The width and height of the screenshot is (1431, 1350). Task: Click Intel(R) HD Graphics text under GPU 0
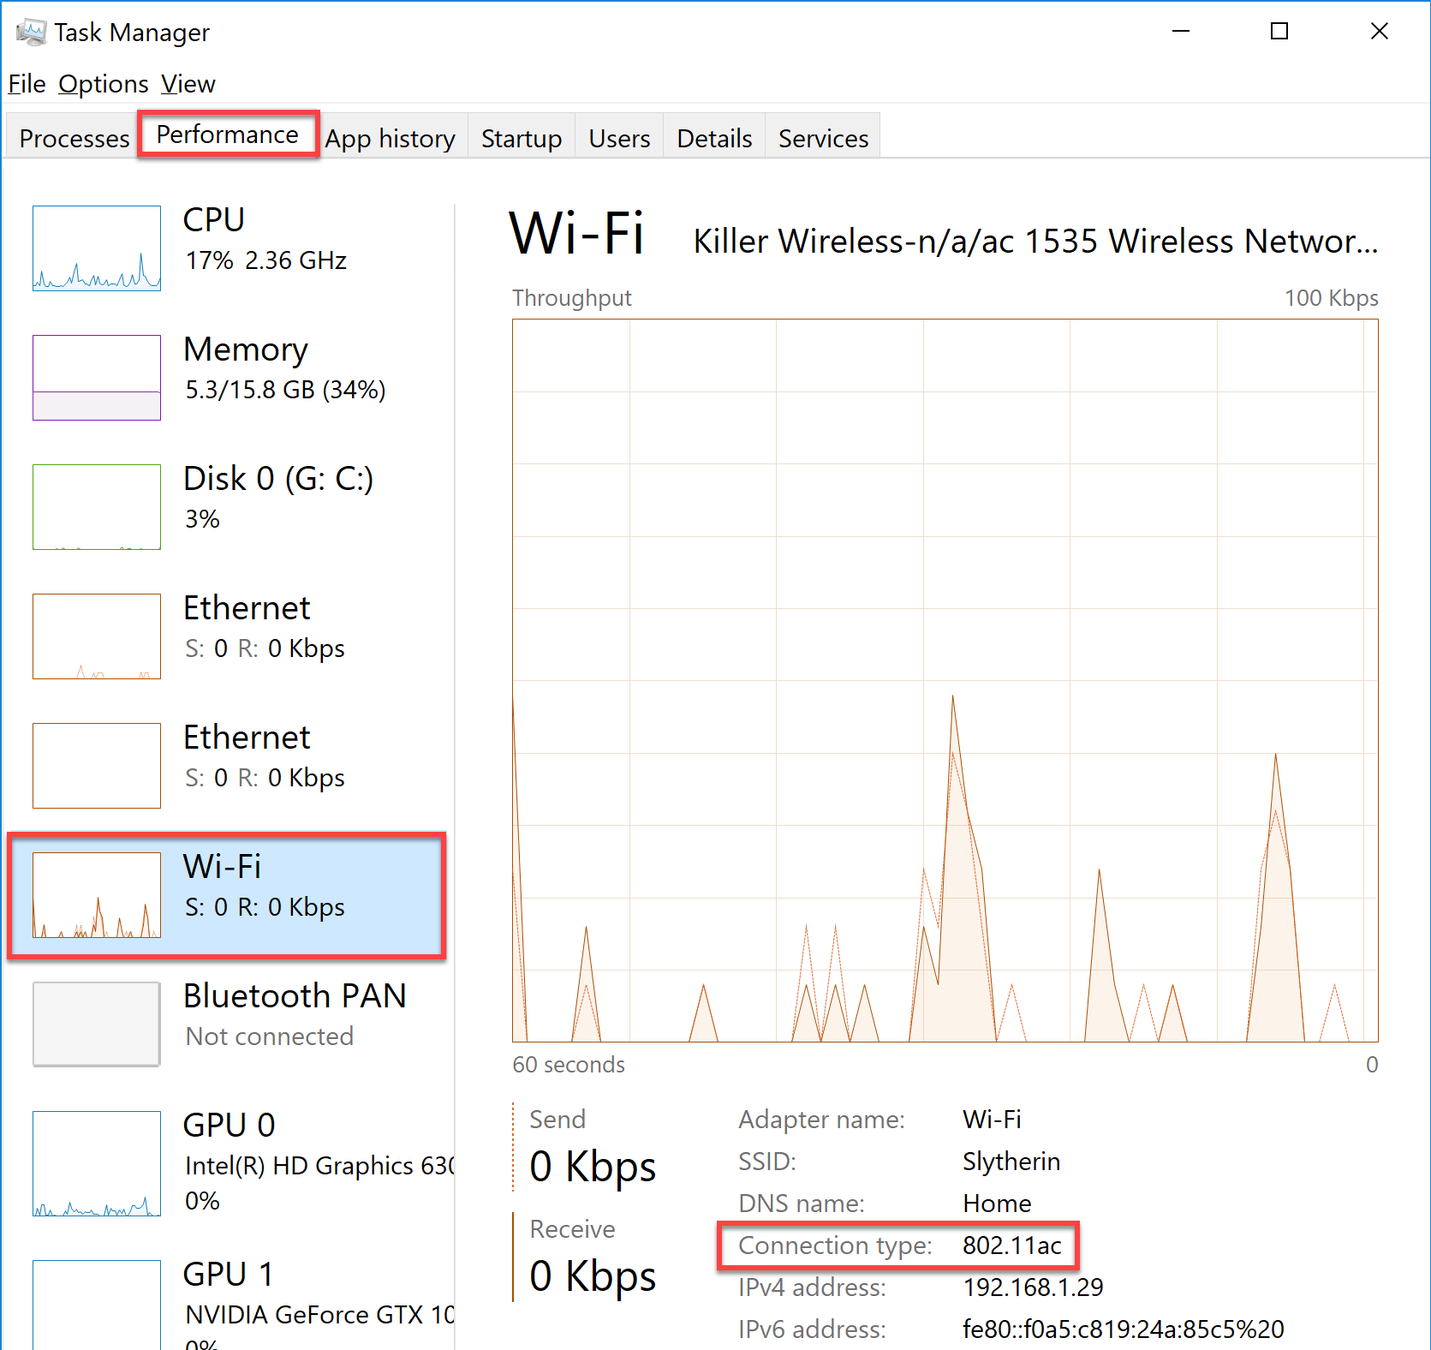(320, 1166)
